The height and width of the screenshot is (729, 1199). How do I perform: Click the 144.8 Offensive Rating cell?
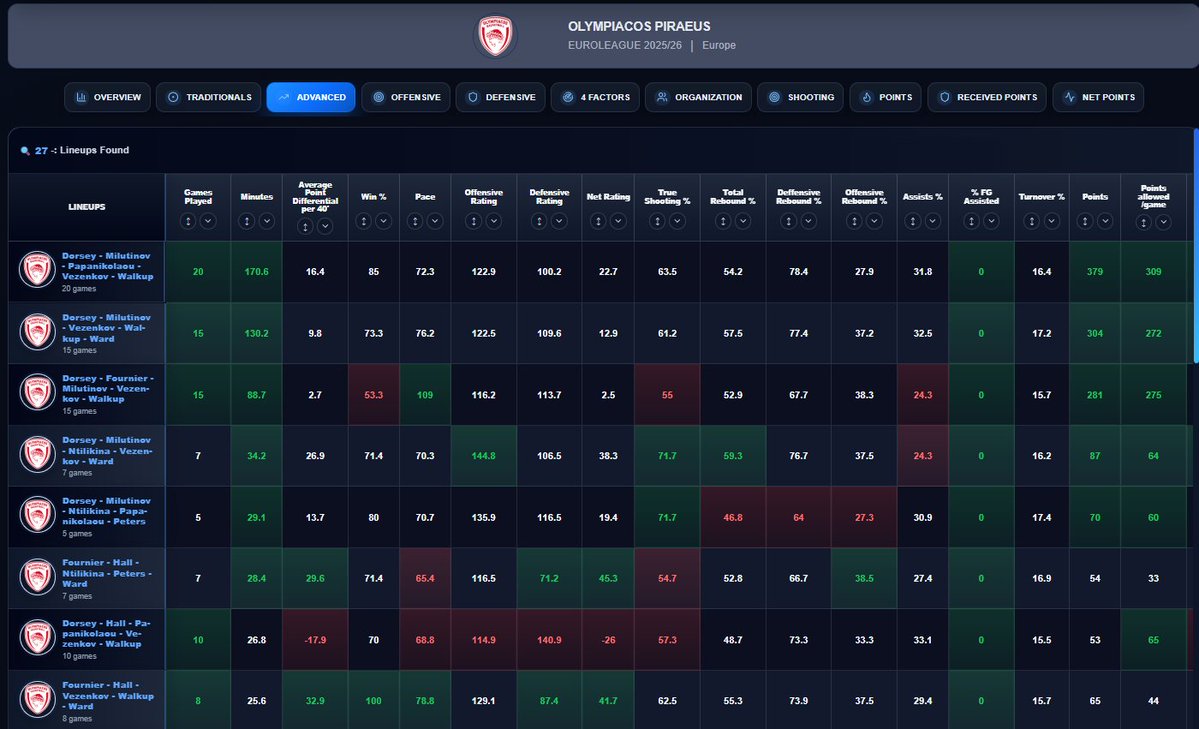click(x=483, y=456)
